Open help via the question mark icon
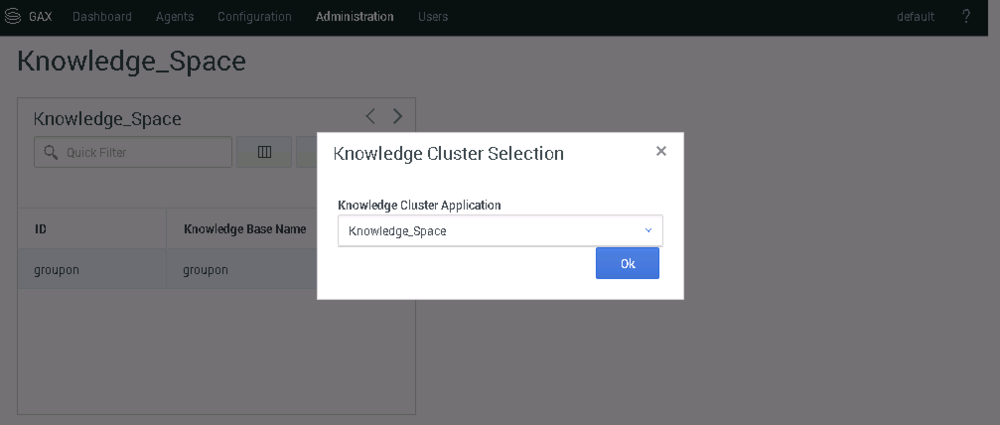 pos(966,17)
